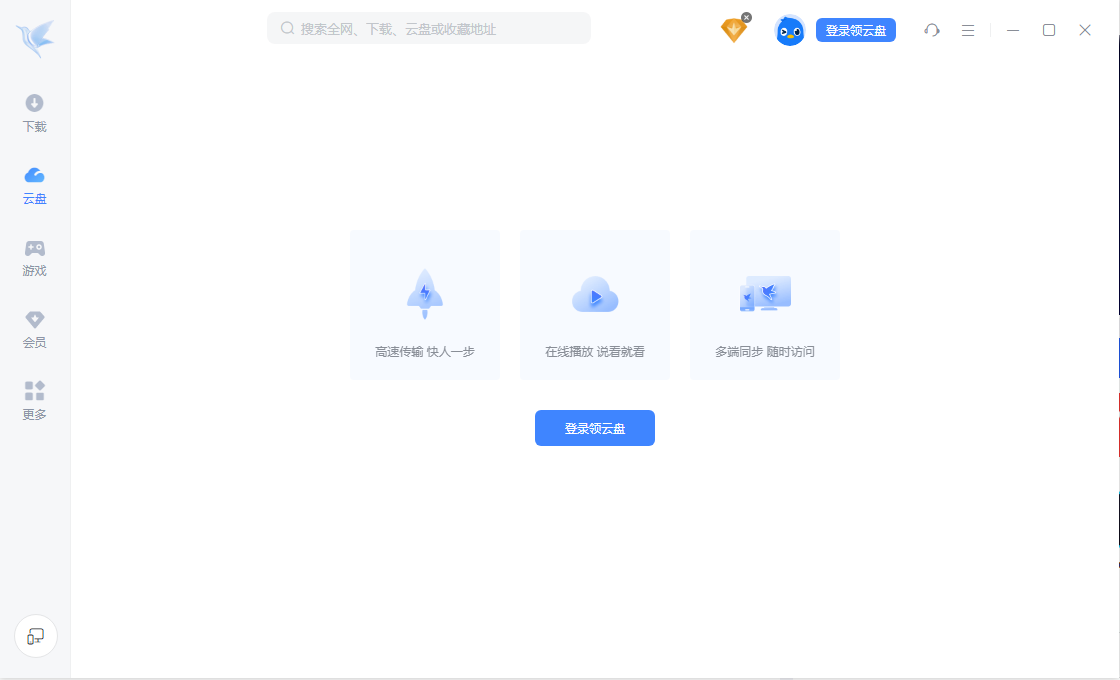Open the 更多 more section in sidebar
The height and width of the screenshot is (680, 1120).
coord(34,400)
